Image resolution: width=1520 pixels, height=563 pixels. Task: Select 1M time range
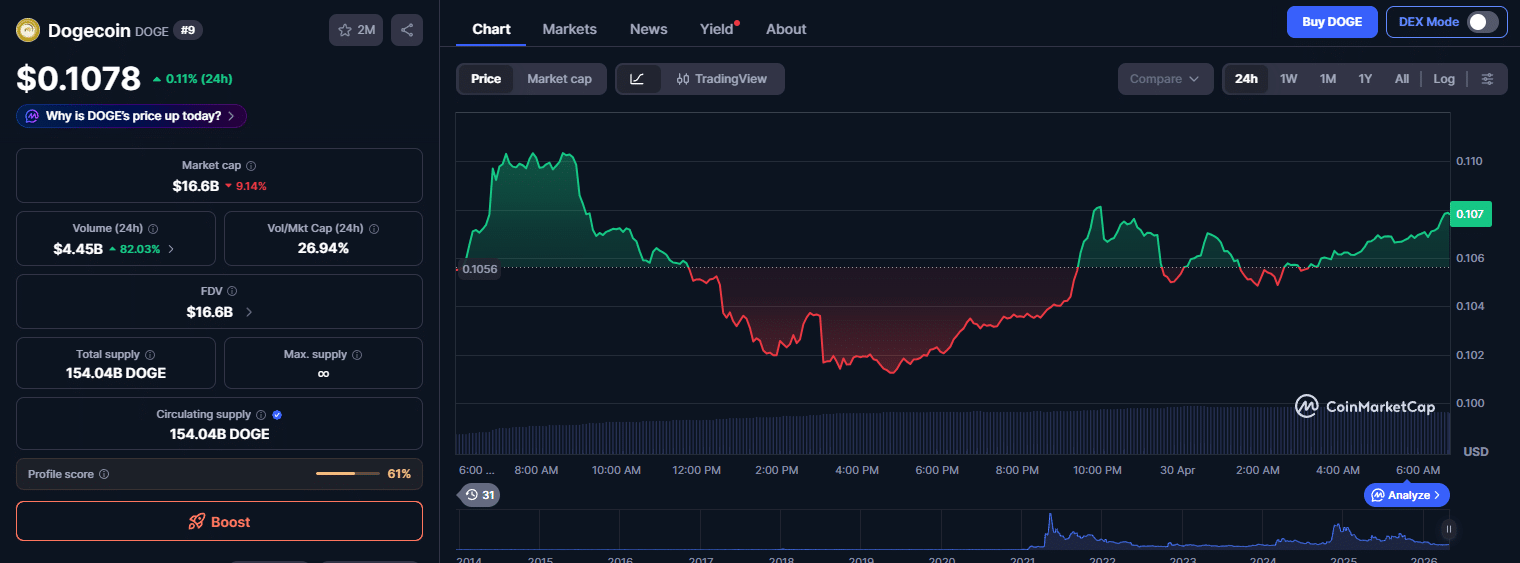coord(1328,79)
